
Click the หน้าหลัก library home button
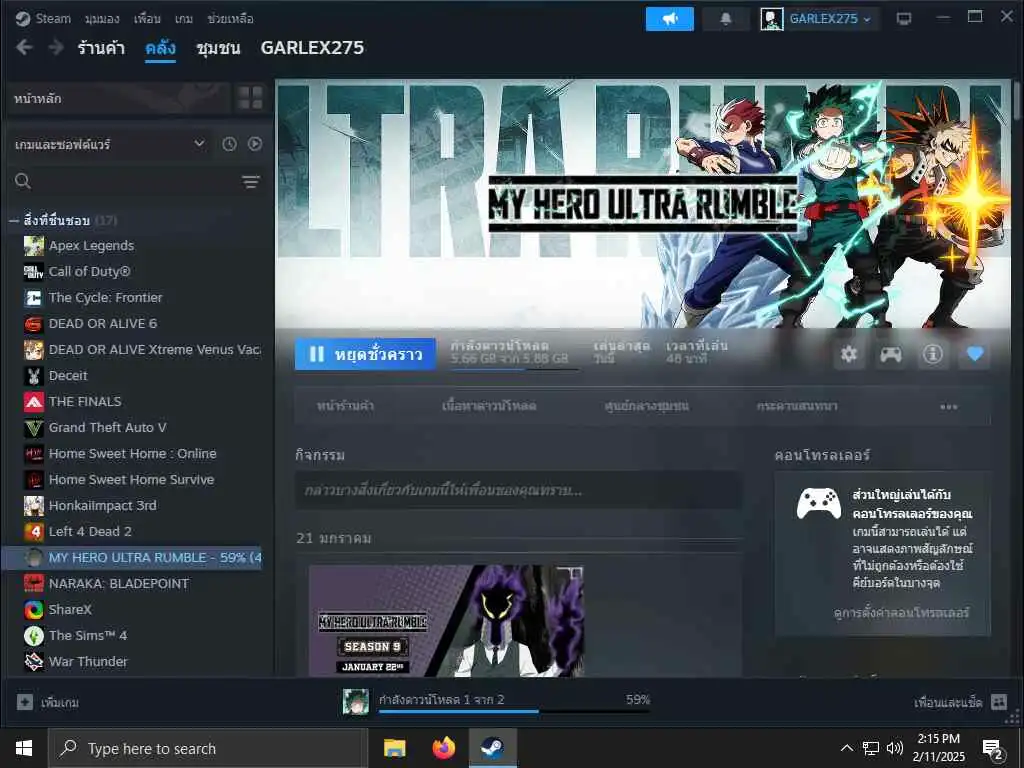click(118, 99)
